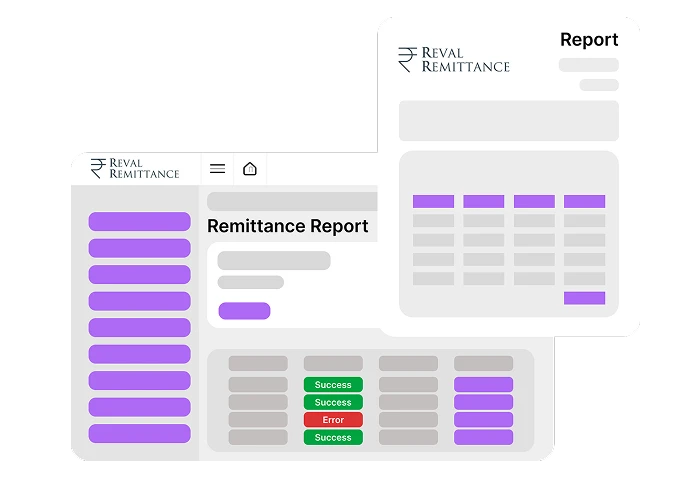Click the home icon in top bar
This screenshot has width=677, height=478.
pos(250,169)
